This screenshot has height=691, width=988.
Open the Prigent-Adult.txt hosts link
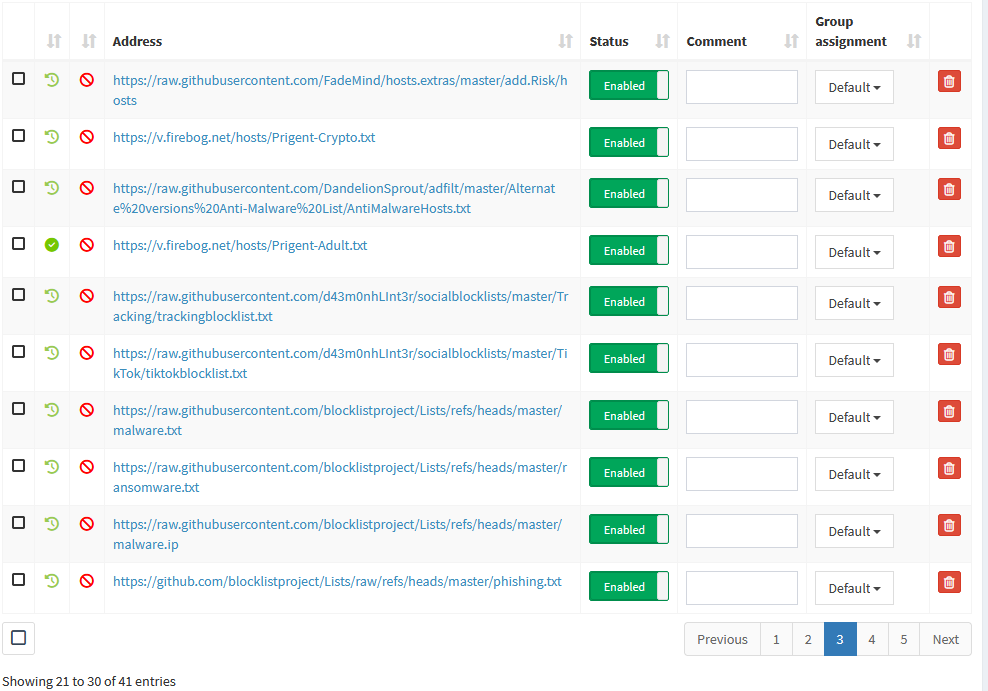(x=240, y=245)
